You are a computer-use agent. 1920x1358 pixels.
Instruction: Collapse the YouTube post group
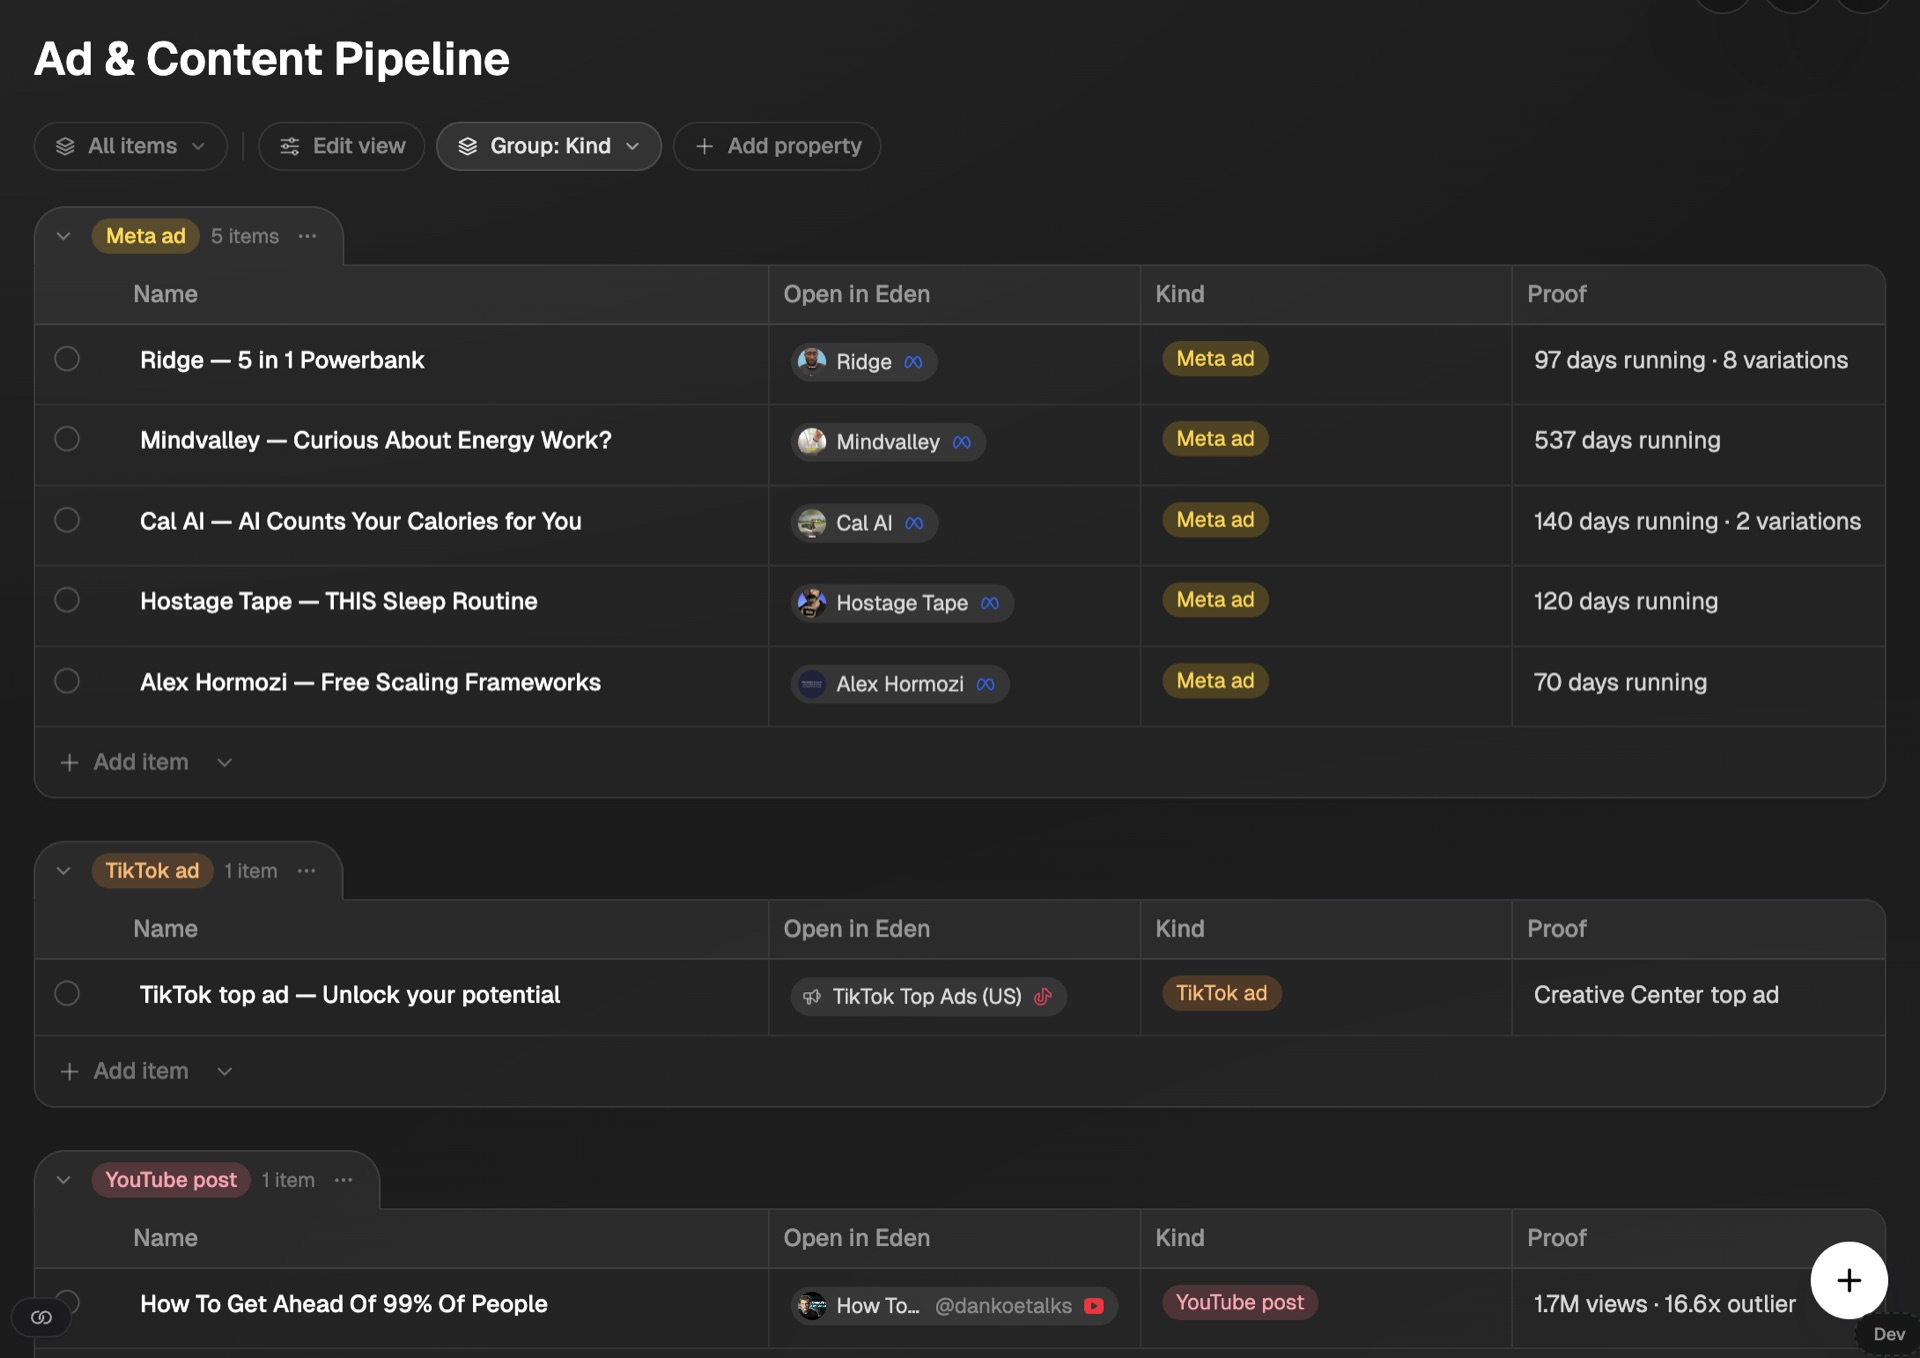[64, 1180]
